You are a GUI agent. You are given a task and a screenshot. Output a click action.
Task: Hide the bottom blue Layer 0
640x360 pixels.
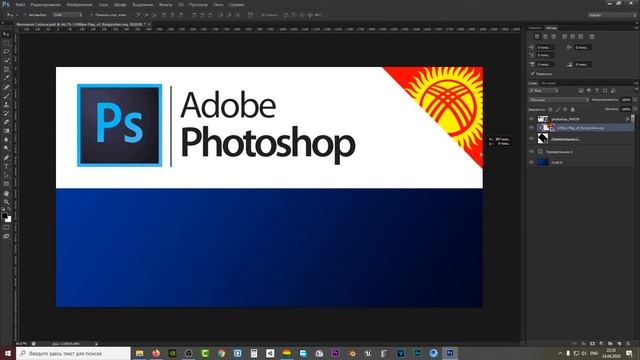531,162
